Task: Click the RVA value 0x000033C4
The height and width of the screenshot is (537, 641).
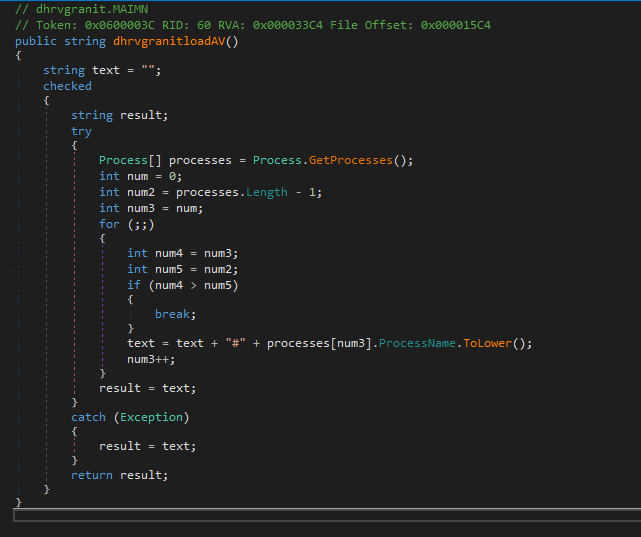Action: click(288, 25)
